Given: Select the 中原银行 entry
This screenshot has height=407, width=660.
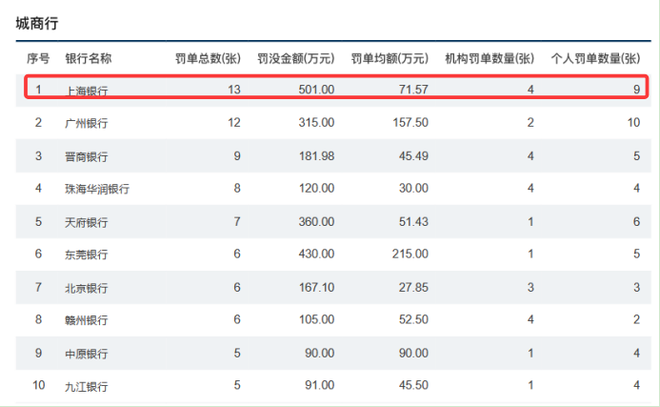Looking at the screenshot, I should [x=86, y=354].
